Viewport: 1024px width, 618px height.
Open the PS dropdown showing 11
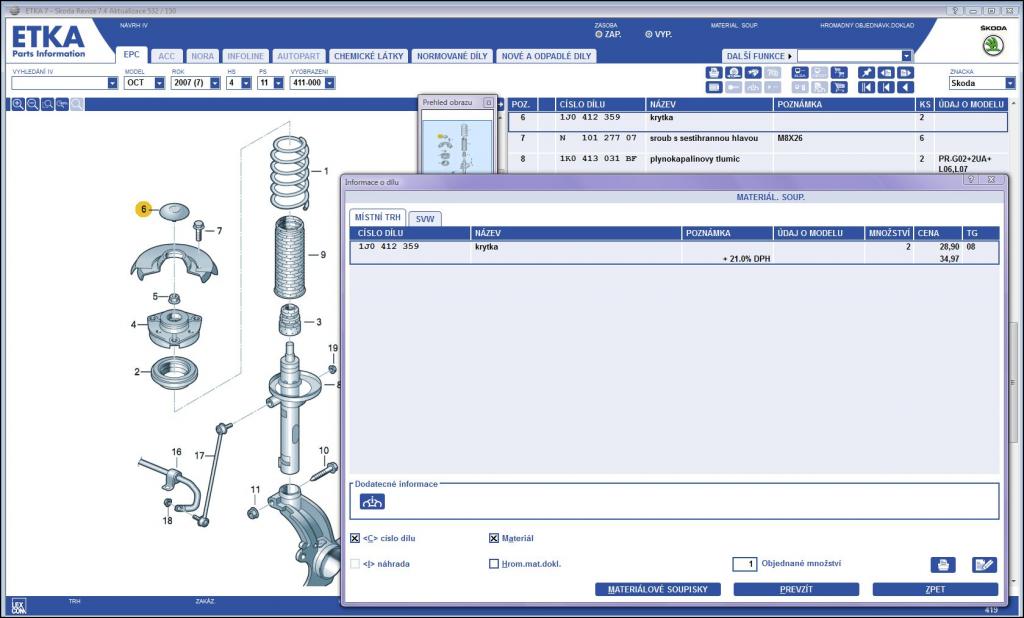click(x=278, y=83)
